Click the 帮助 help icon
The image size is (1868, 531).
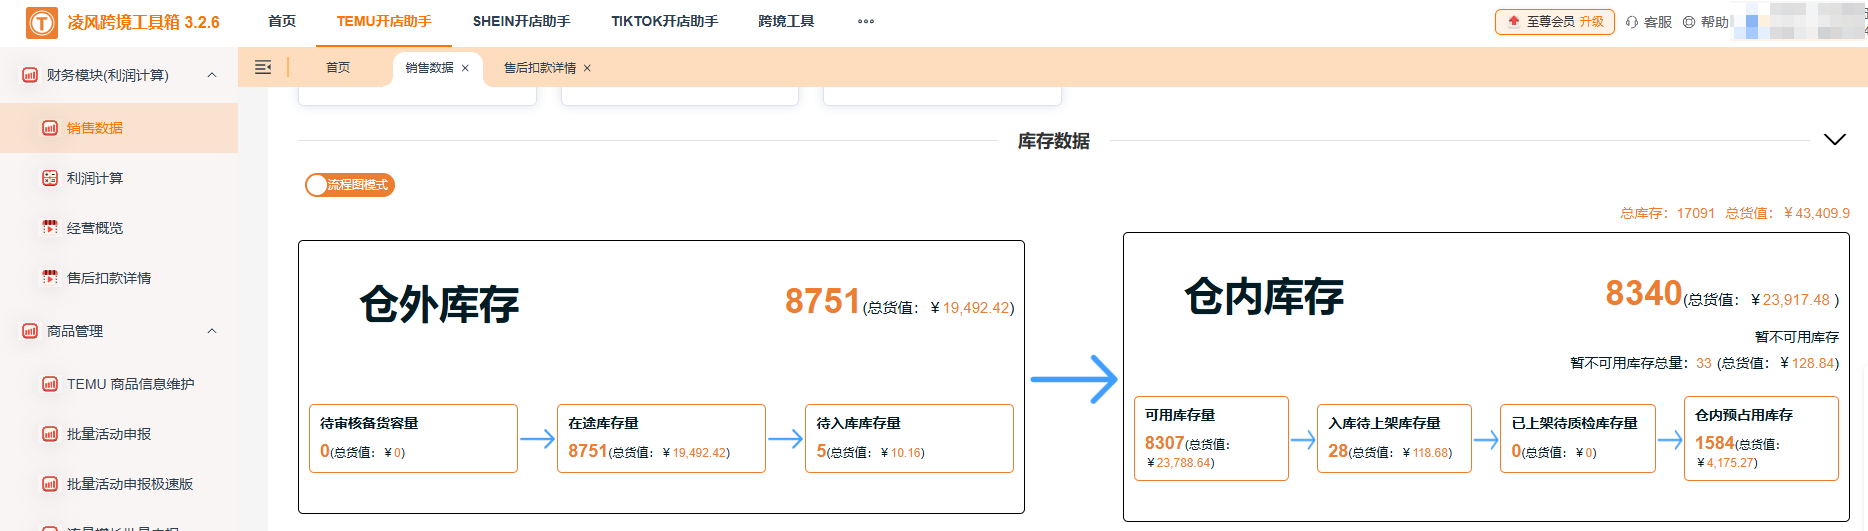(x=1689, y=22)
